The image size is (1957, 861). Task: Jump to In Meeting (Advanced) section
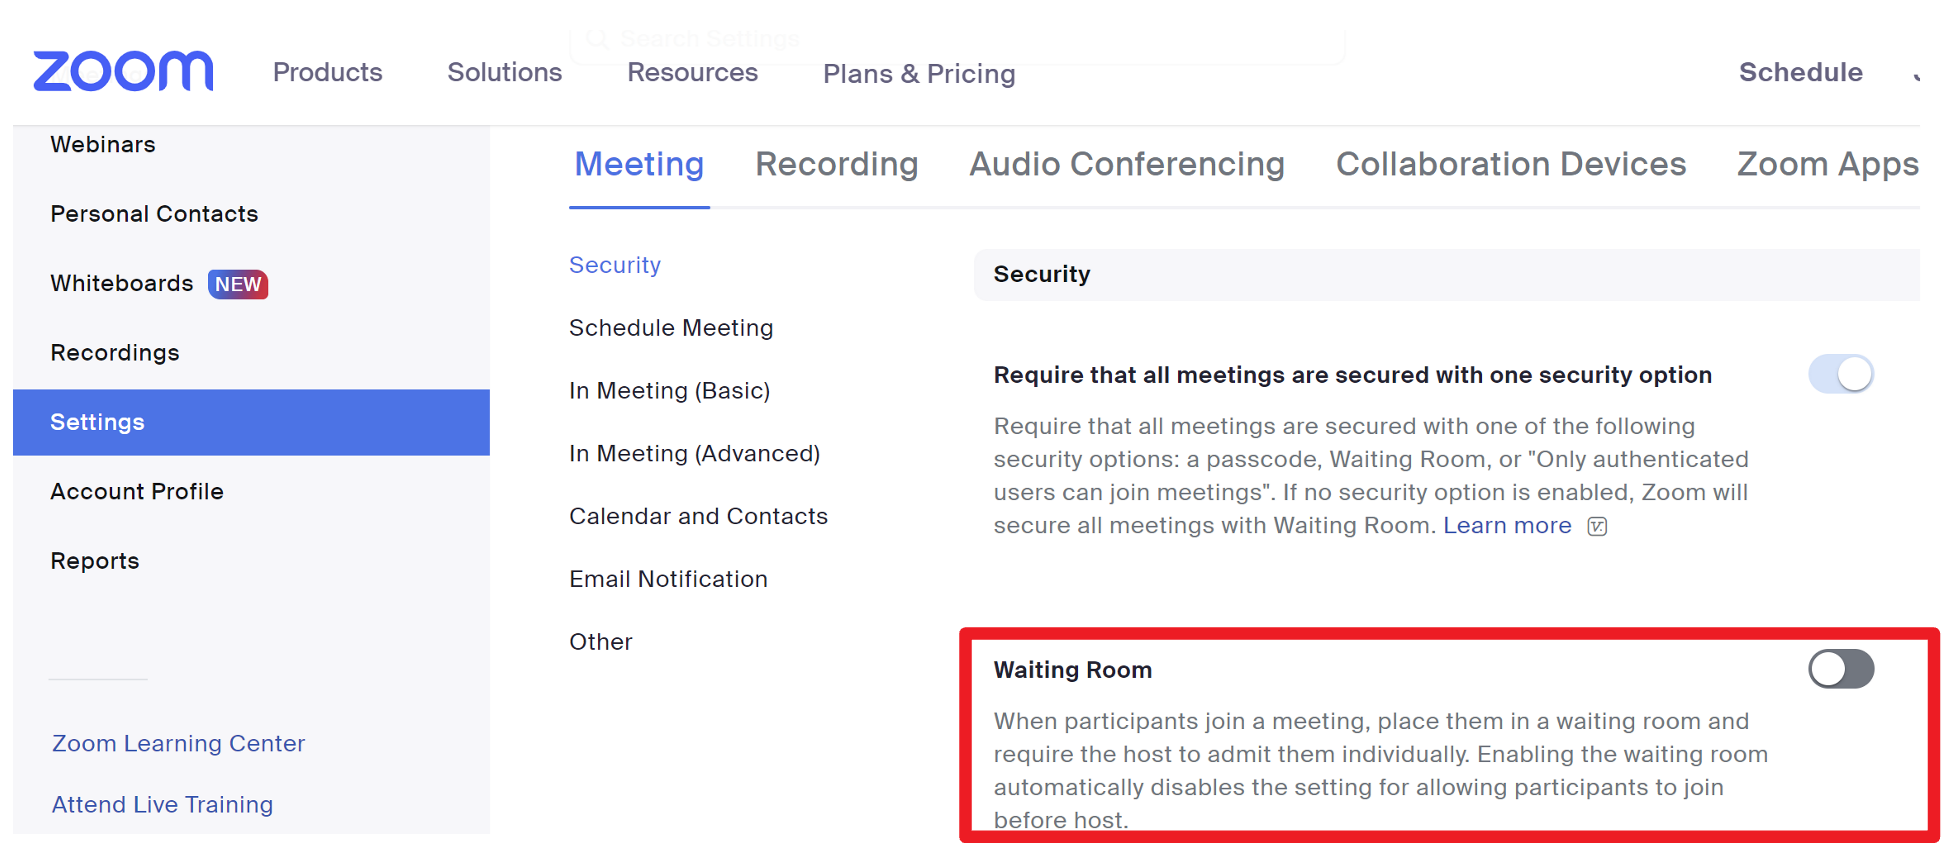point(694,453)
